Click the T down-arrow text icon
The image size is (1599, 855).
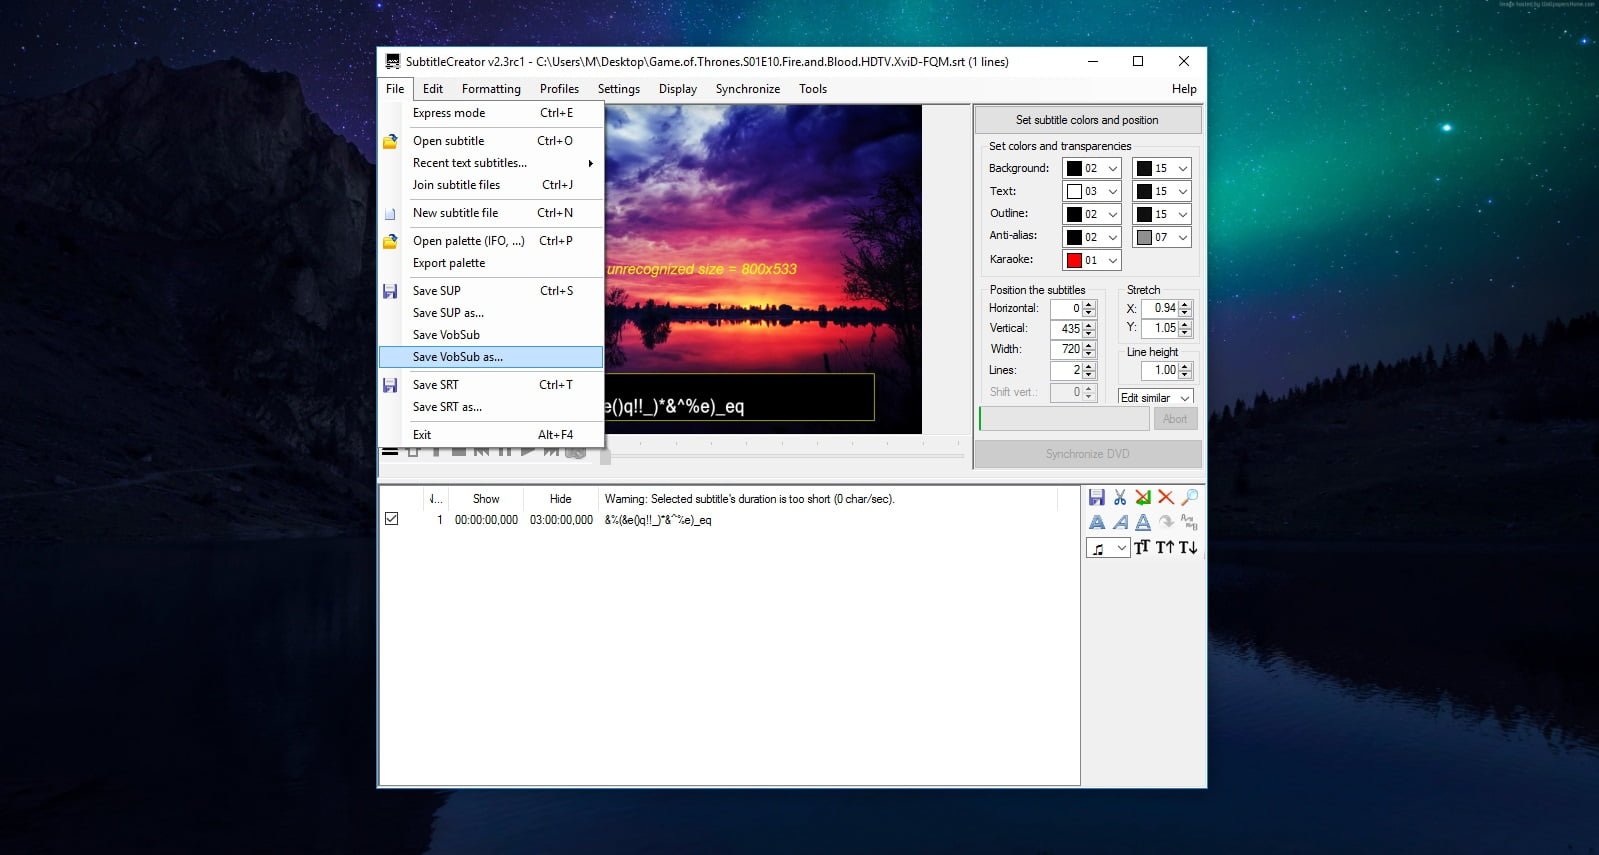tap(1188, 547)
